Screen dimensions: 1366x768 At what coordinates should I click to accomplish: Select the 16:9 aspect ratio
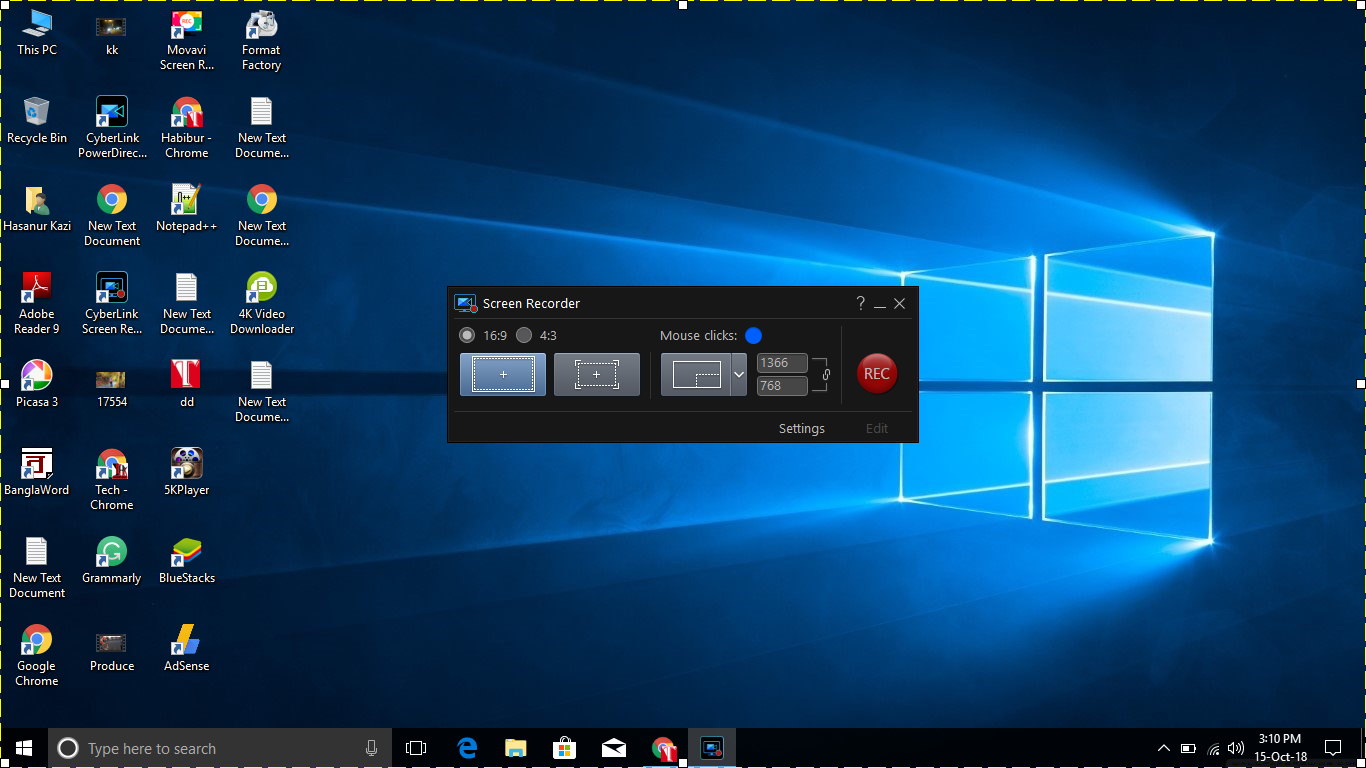(467, 335)
